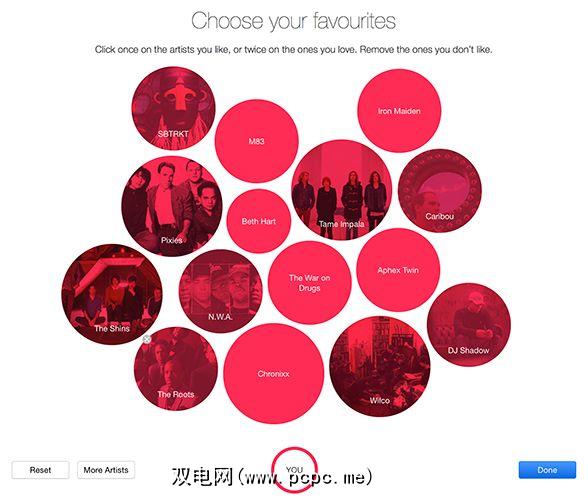Click the YOU circle indicator
The image size is (588, 500).
294,469
